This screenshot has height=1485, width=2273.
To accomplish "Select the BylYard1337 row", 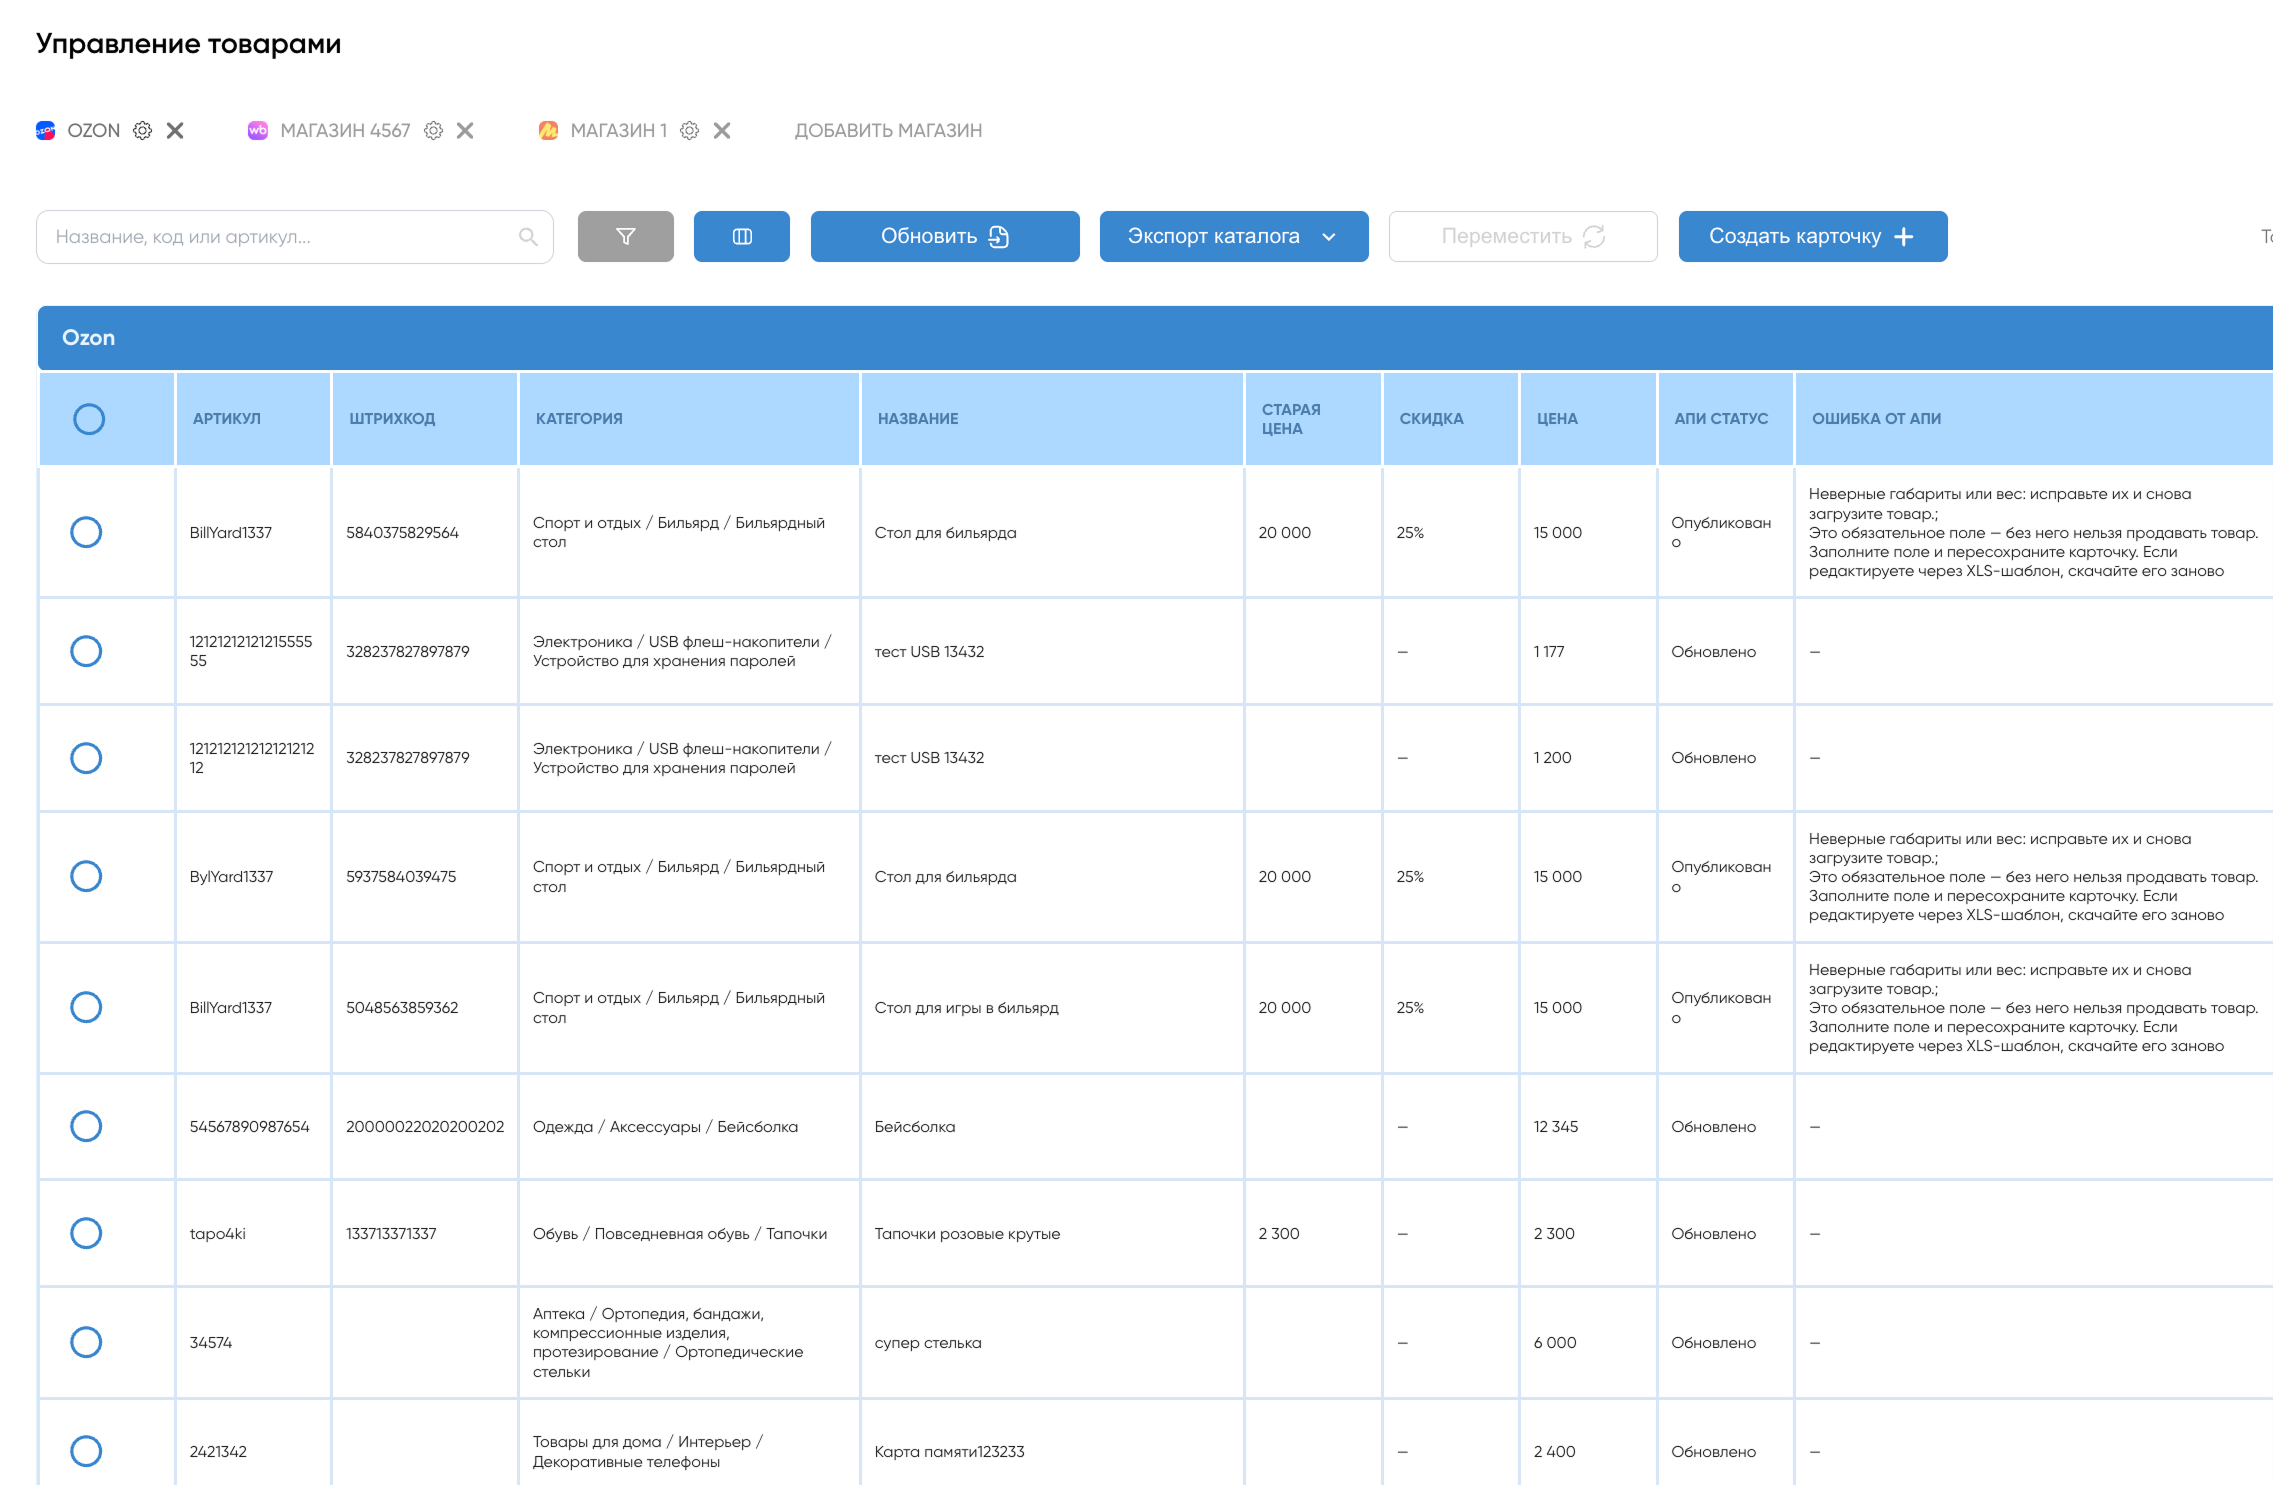I will coord(86,876).
